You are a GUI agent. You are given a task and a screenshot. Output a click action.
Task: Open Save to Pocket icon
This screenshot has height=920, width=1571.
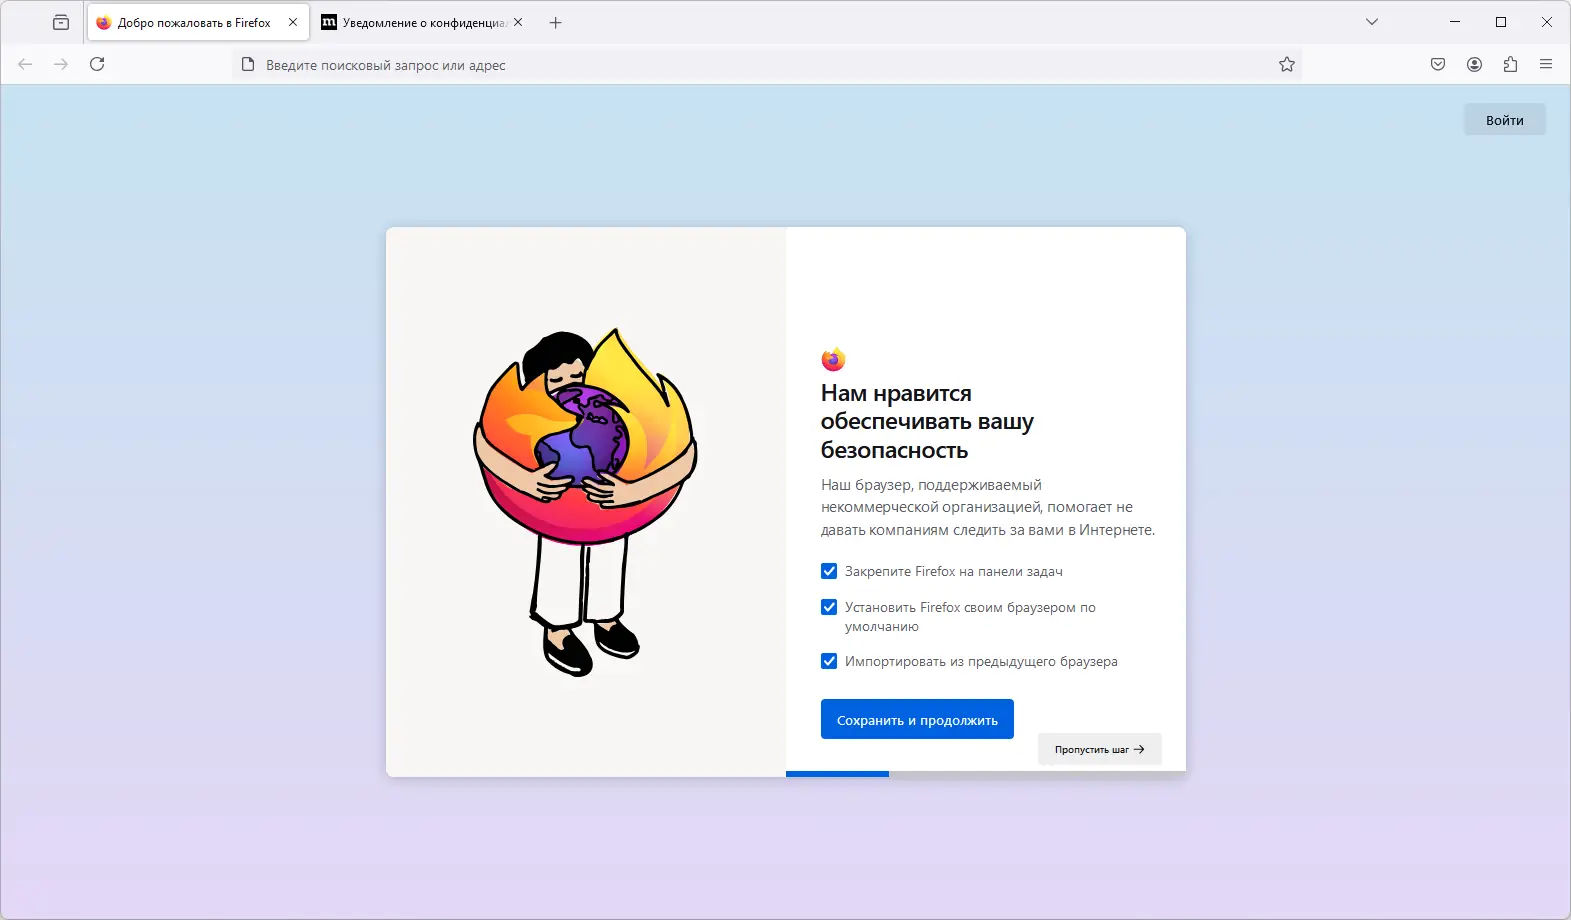click(1438, 64)
